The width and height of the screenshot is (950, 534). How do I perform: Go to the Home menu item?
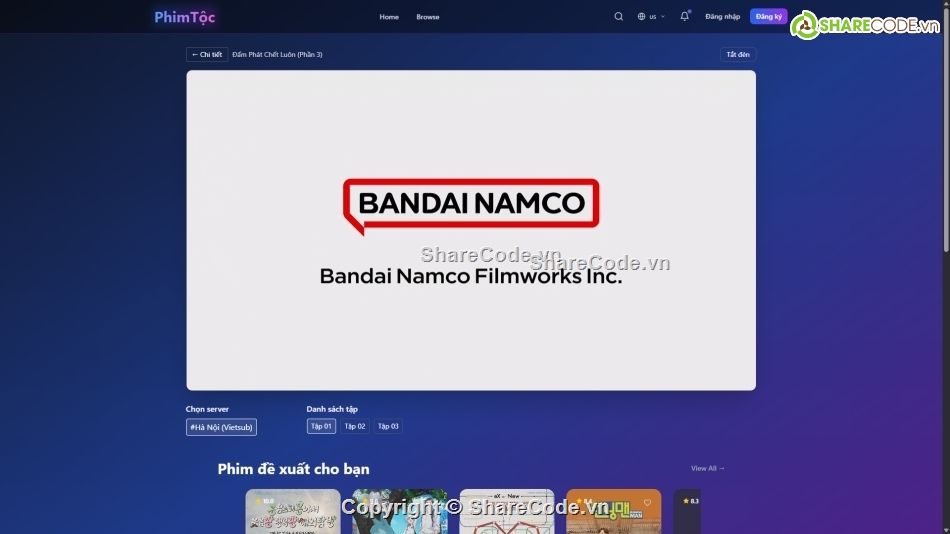pos(389,17)
